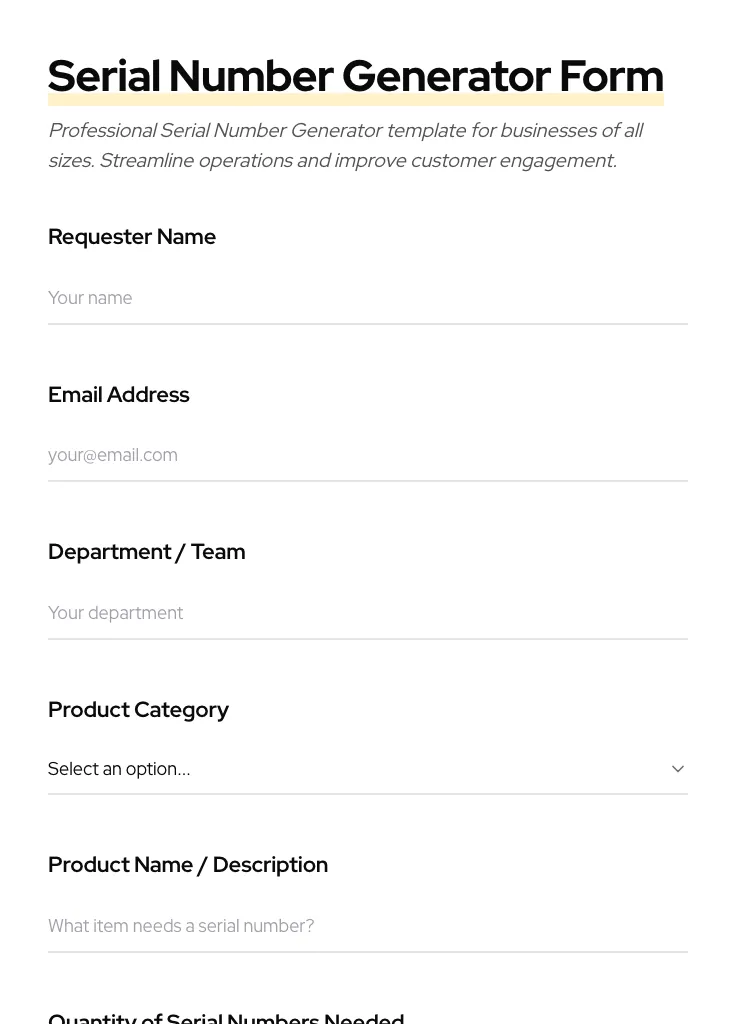The height and width of the screenshot is (1024, 736).
Task: Click the 'Your name' placeholder text
Action: pyautogui.click(x=90, y=298)
